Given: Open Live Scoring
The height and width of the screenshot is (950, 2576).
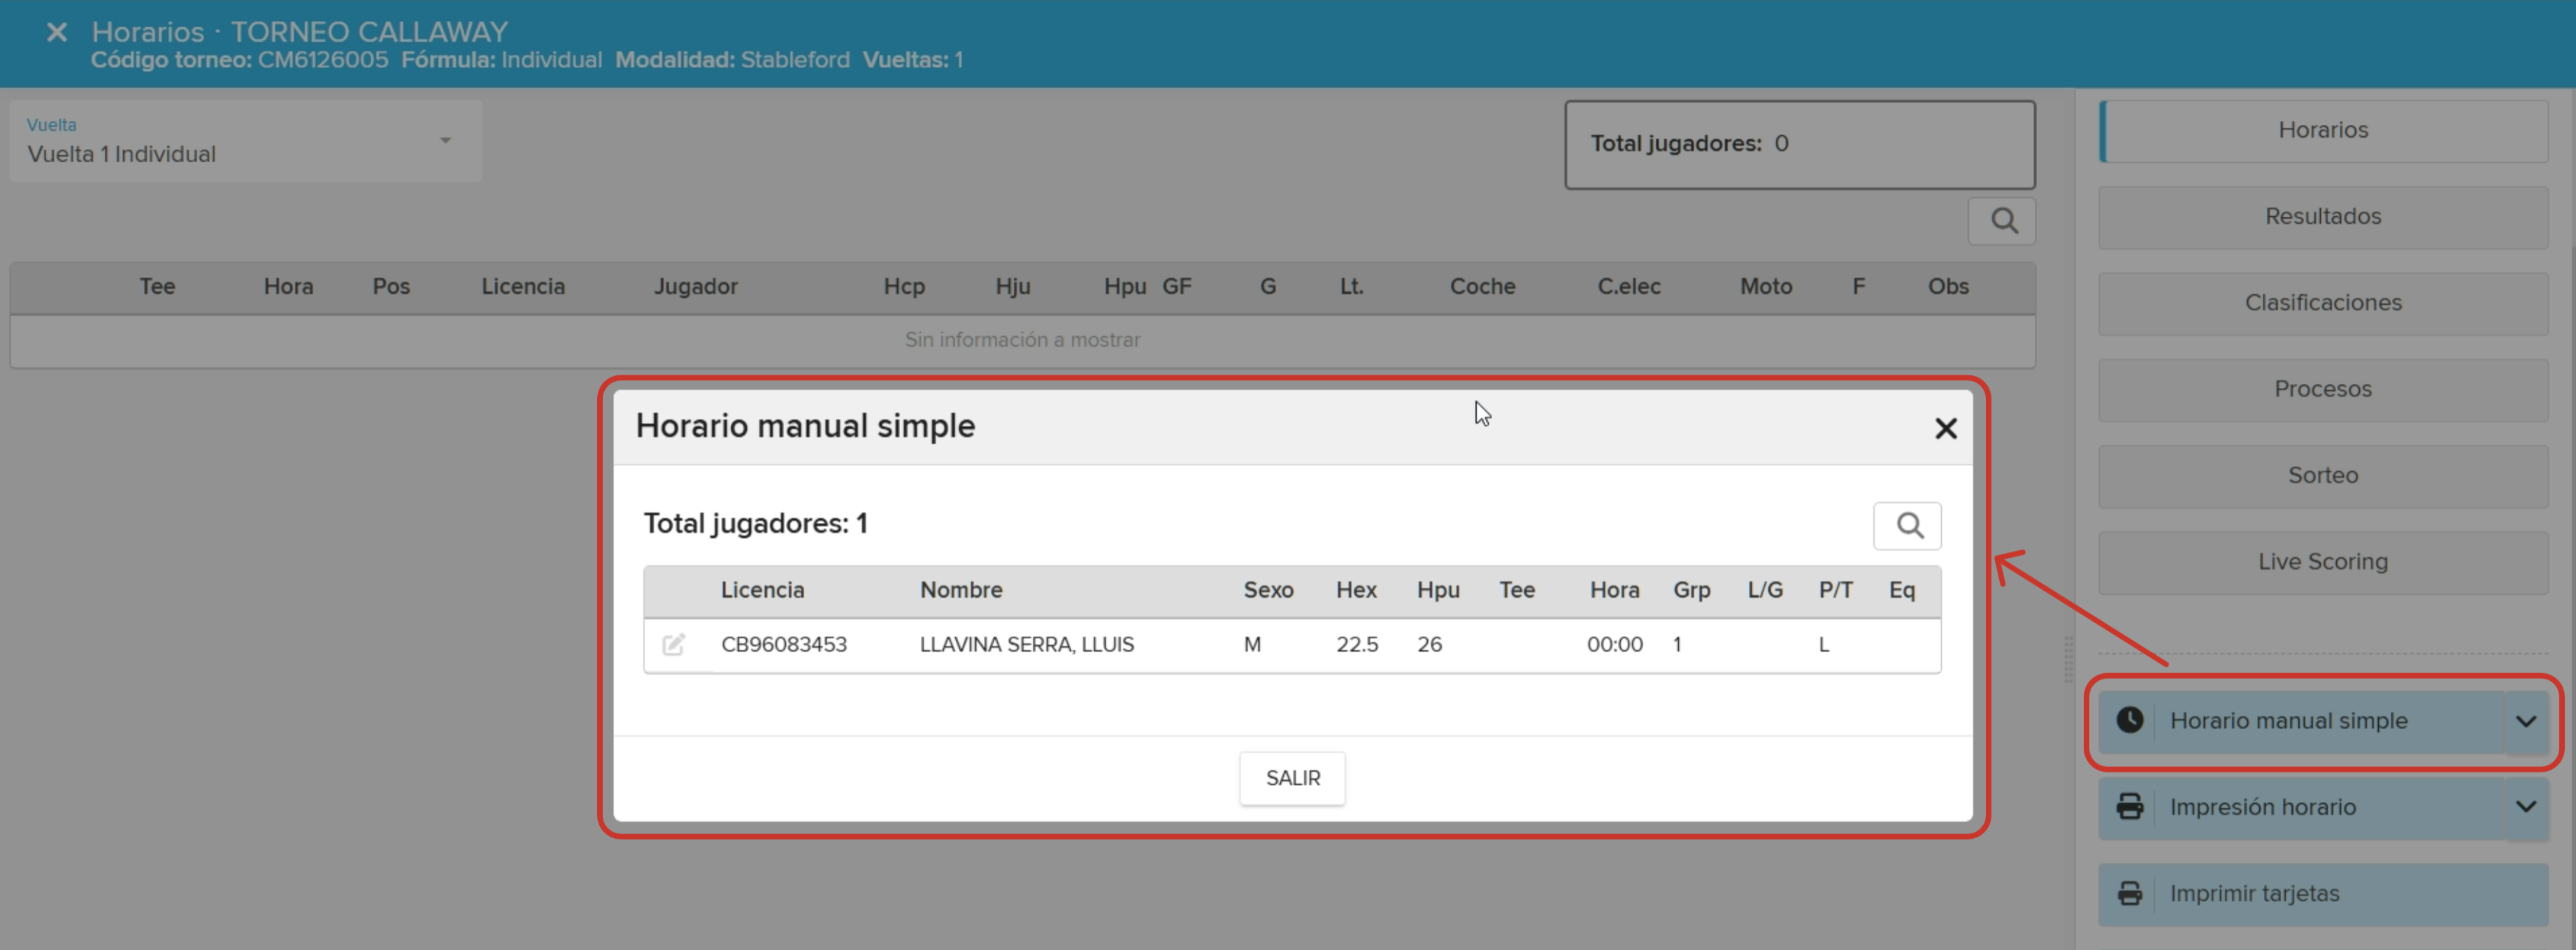Looking at the screenshot, I should (2323, 561).
